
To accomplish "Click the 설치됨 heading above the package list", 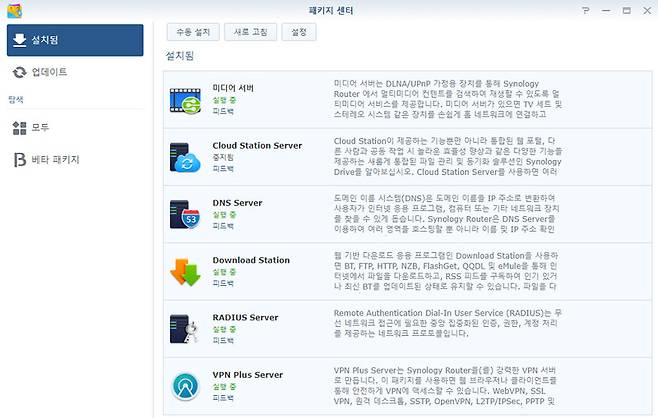I will coord(180,56).
